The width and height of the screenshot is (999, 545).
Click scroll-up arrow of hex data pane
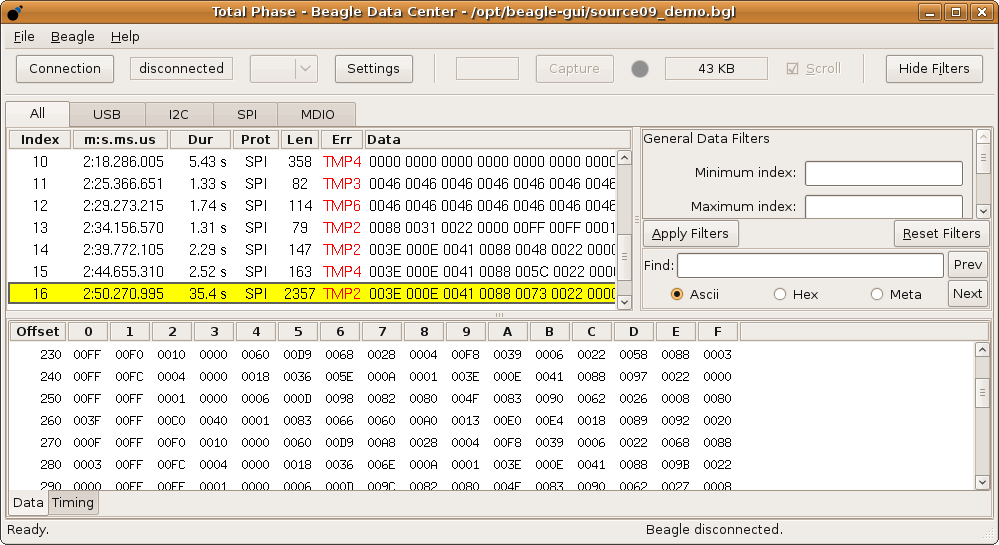click(x=982, y=349)
